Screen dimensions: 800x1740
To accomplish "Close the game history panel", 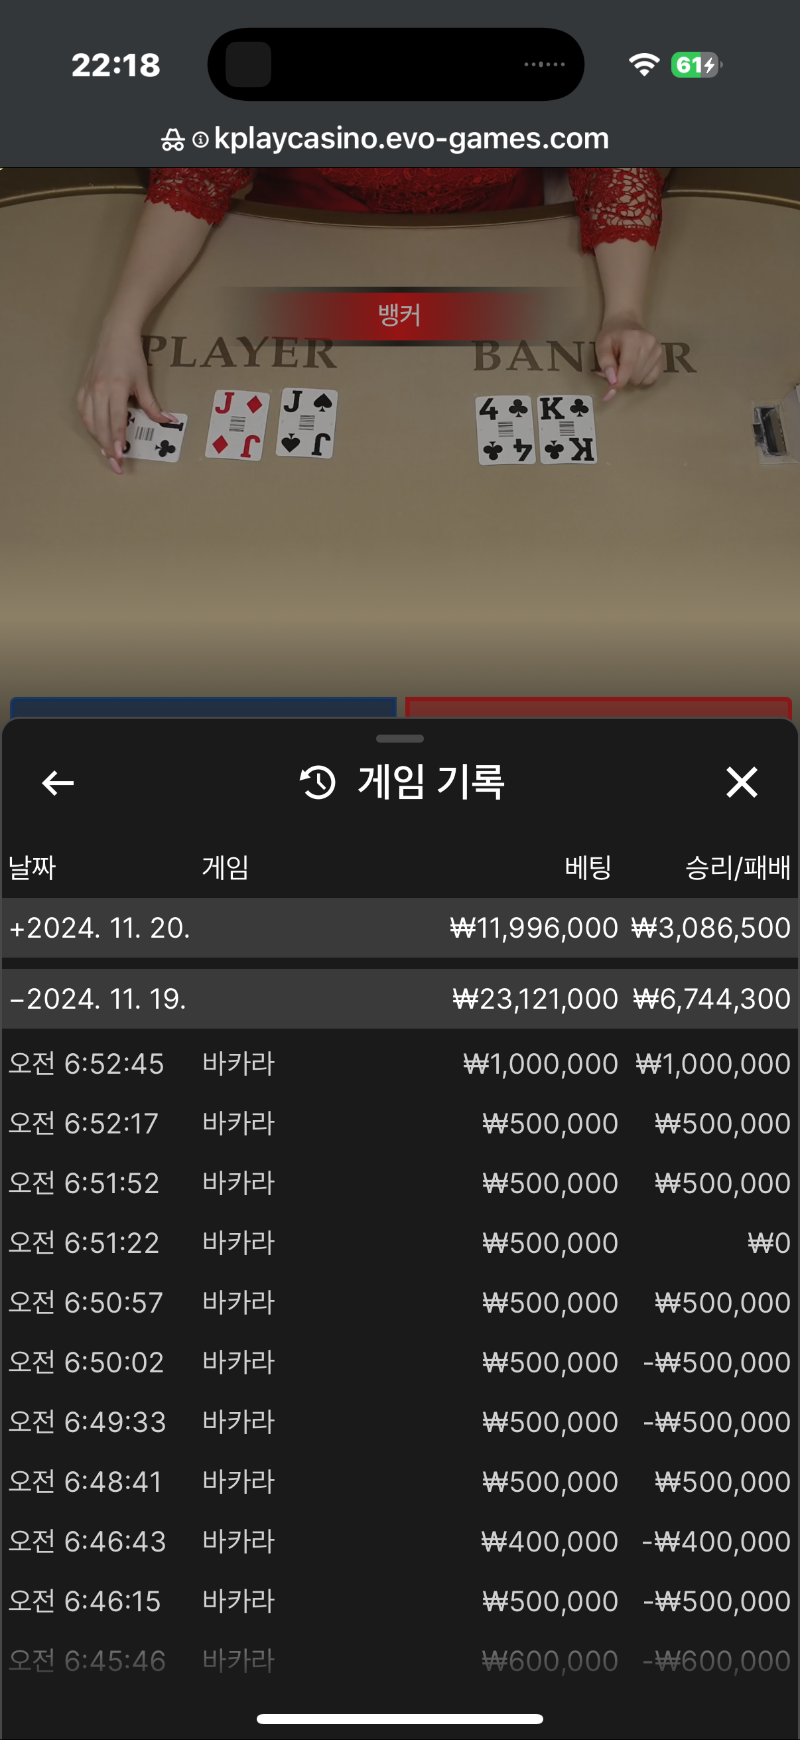I will (741, 782).
